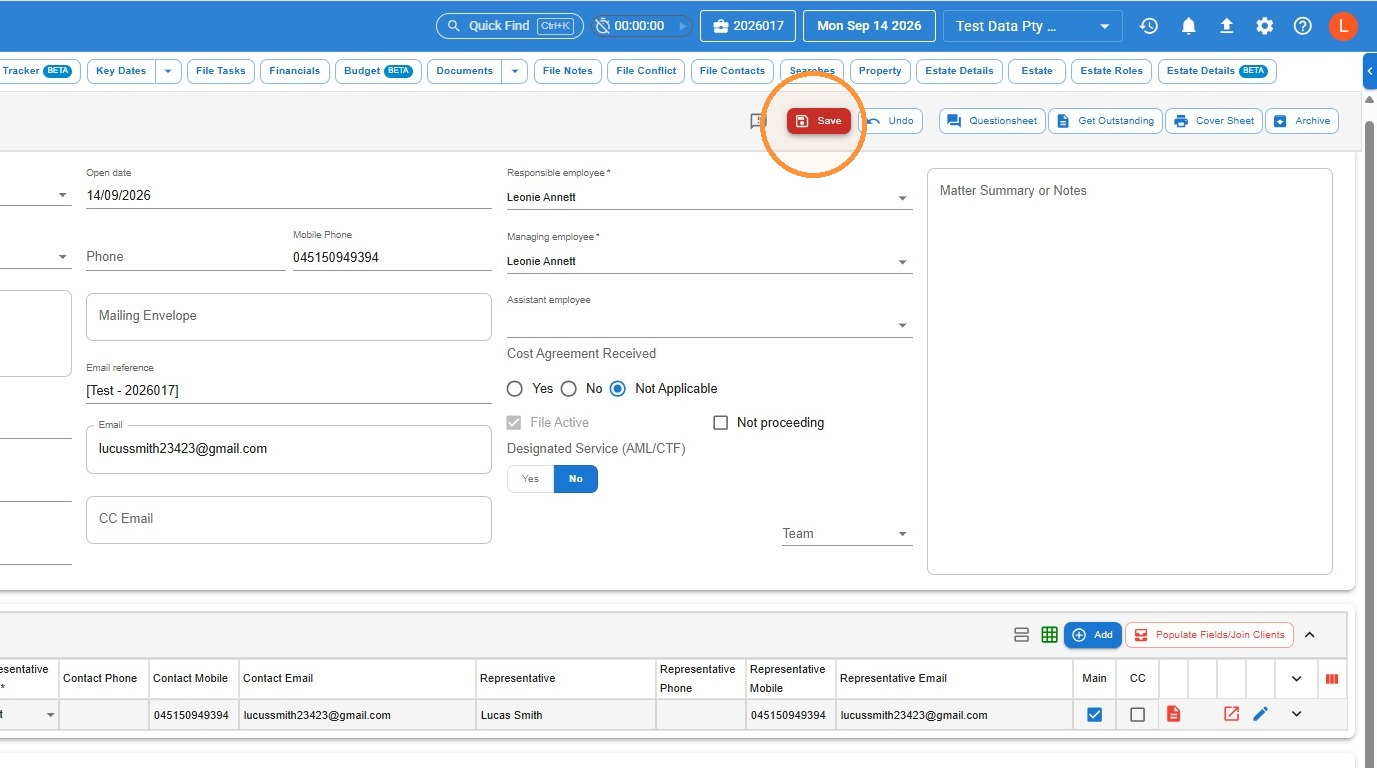Open the Estate Roles tab

pos(1112,71)
